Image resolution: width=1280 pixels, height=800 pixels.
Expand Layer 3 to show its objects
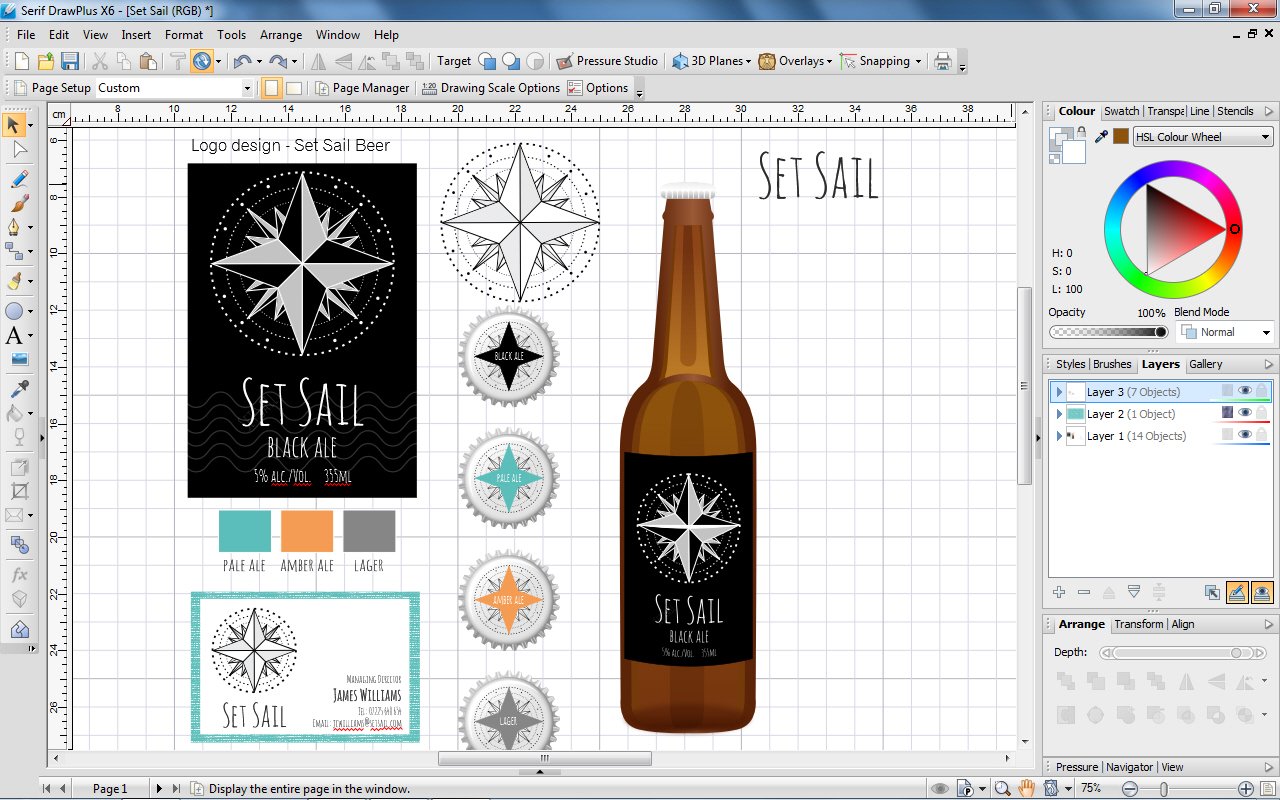pyautogui.click(x=1059, y=391)
